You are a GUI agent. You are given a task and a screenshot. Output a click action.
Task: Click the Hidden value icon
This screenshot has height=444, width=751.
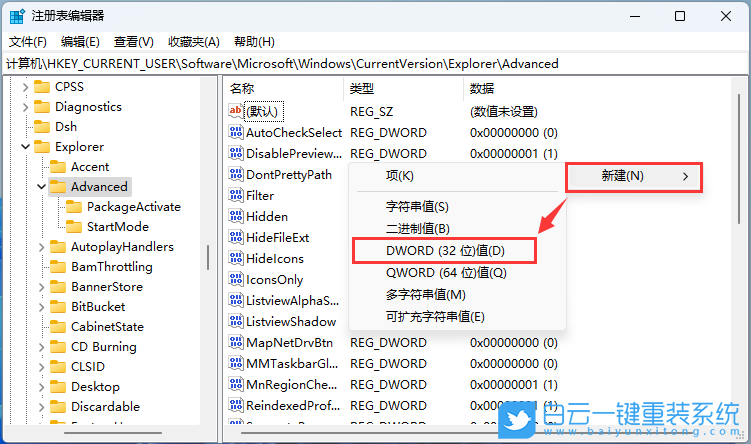pos(236,216)
